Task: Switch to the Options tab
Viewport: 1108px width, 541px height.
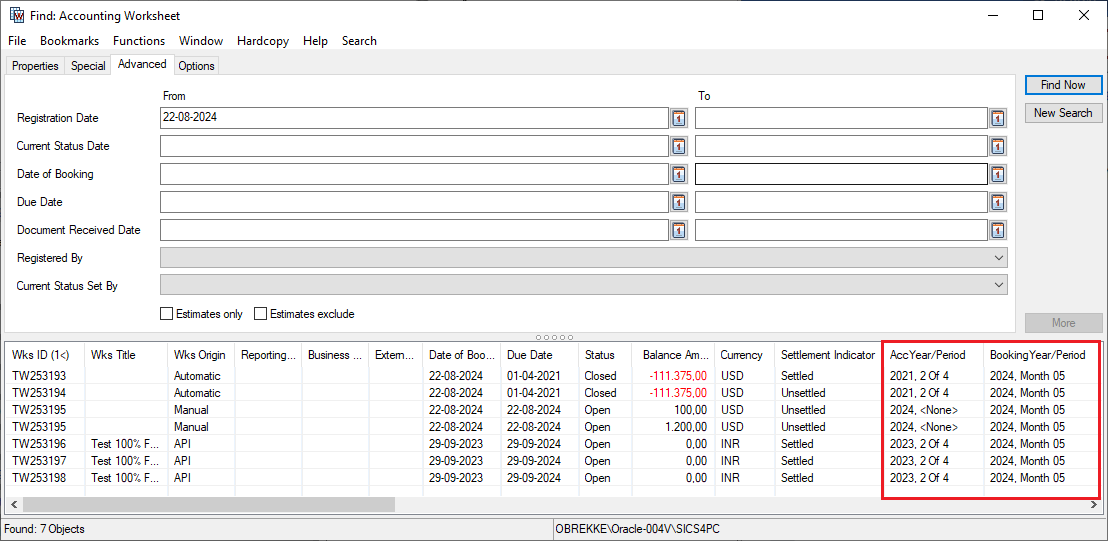Action: 196,66
